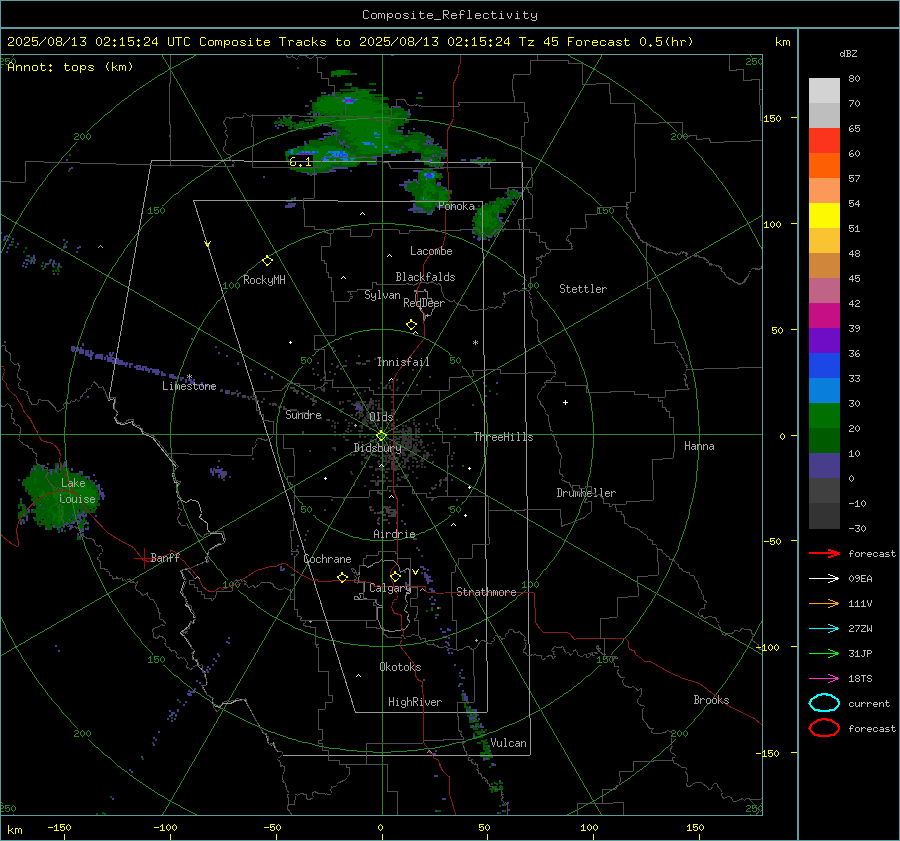Click the Blackfalds city label
Viewport: 900px width, 841px height.
tap(425, 277)
